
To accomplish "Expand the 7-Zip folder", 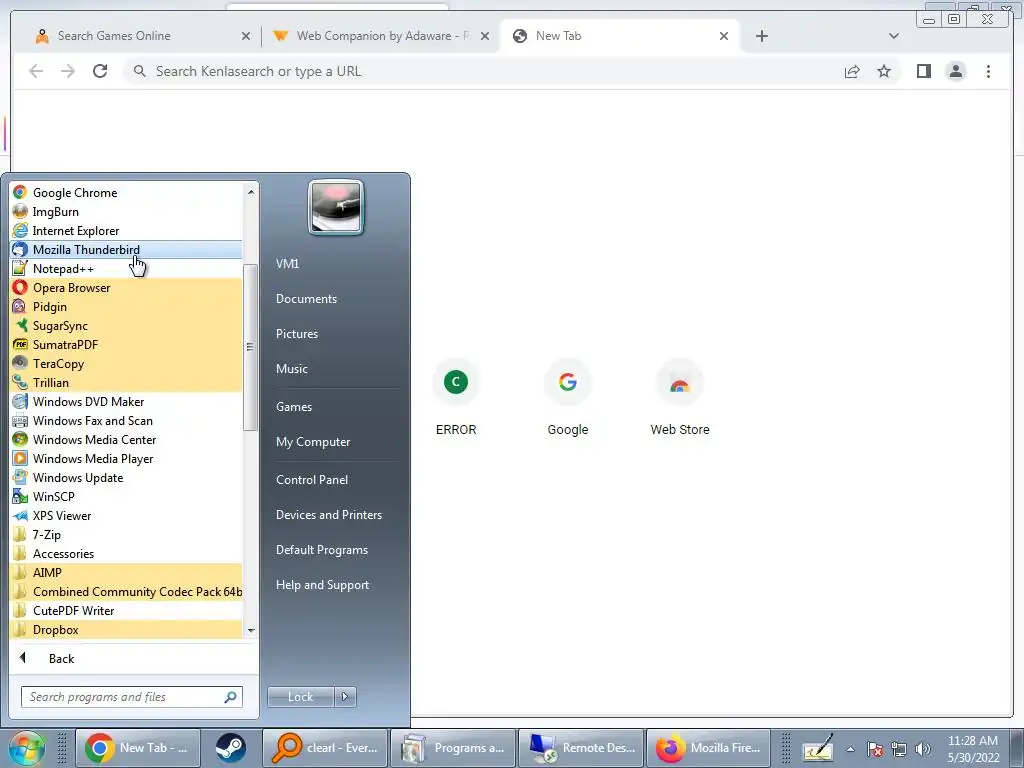I will click(127, 534).
